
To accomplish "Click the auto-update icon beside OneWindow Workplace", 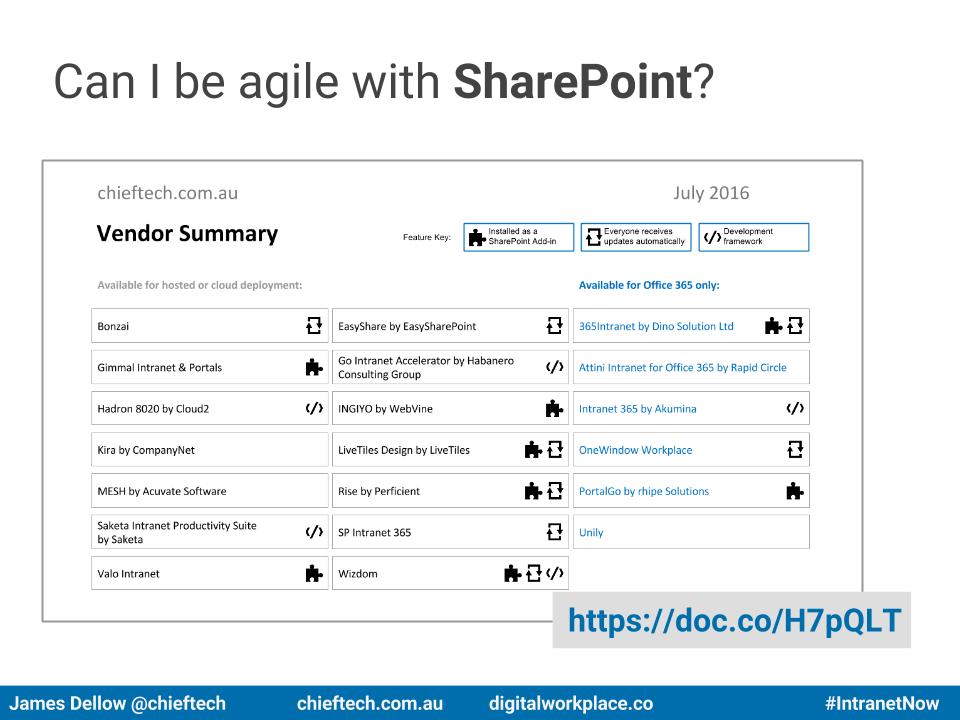I will click(795, 449).
